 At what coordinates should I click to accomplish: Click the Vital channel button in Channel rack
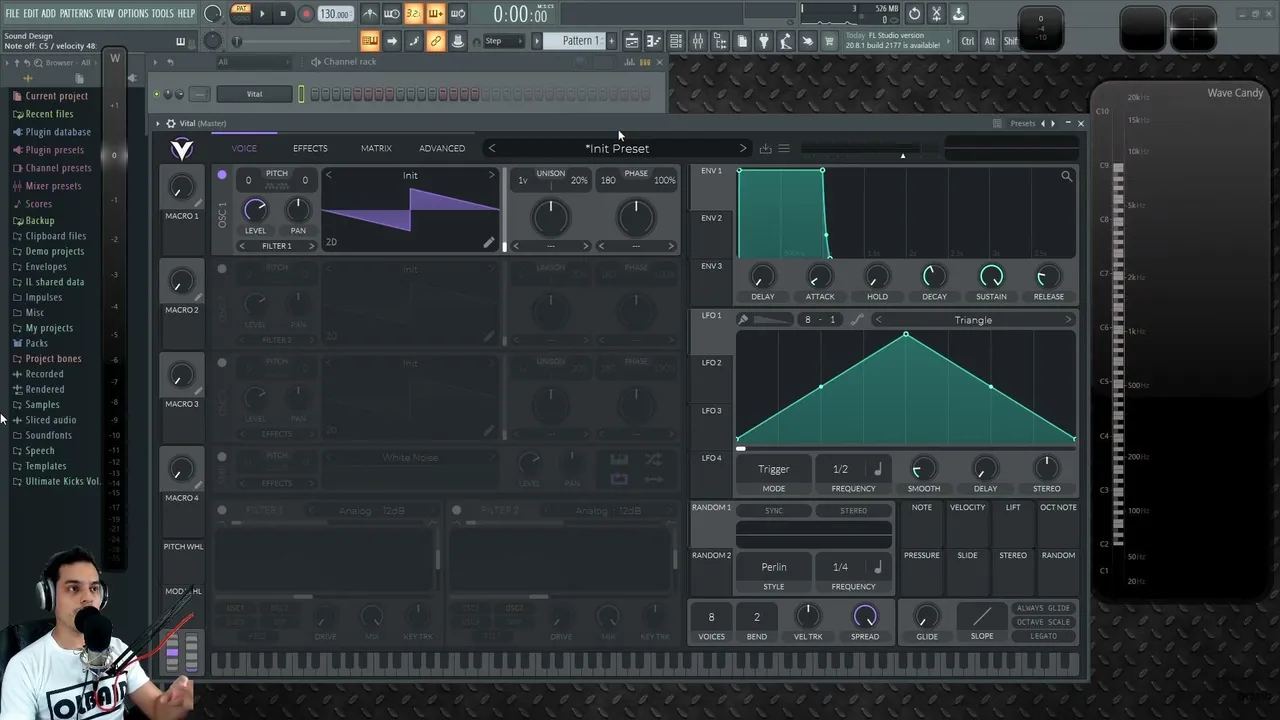point(255,94)
